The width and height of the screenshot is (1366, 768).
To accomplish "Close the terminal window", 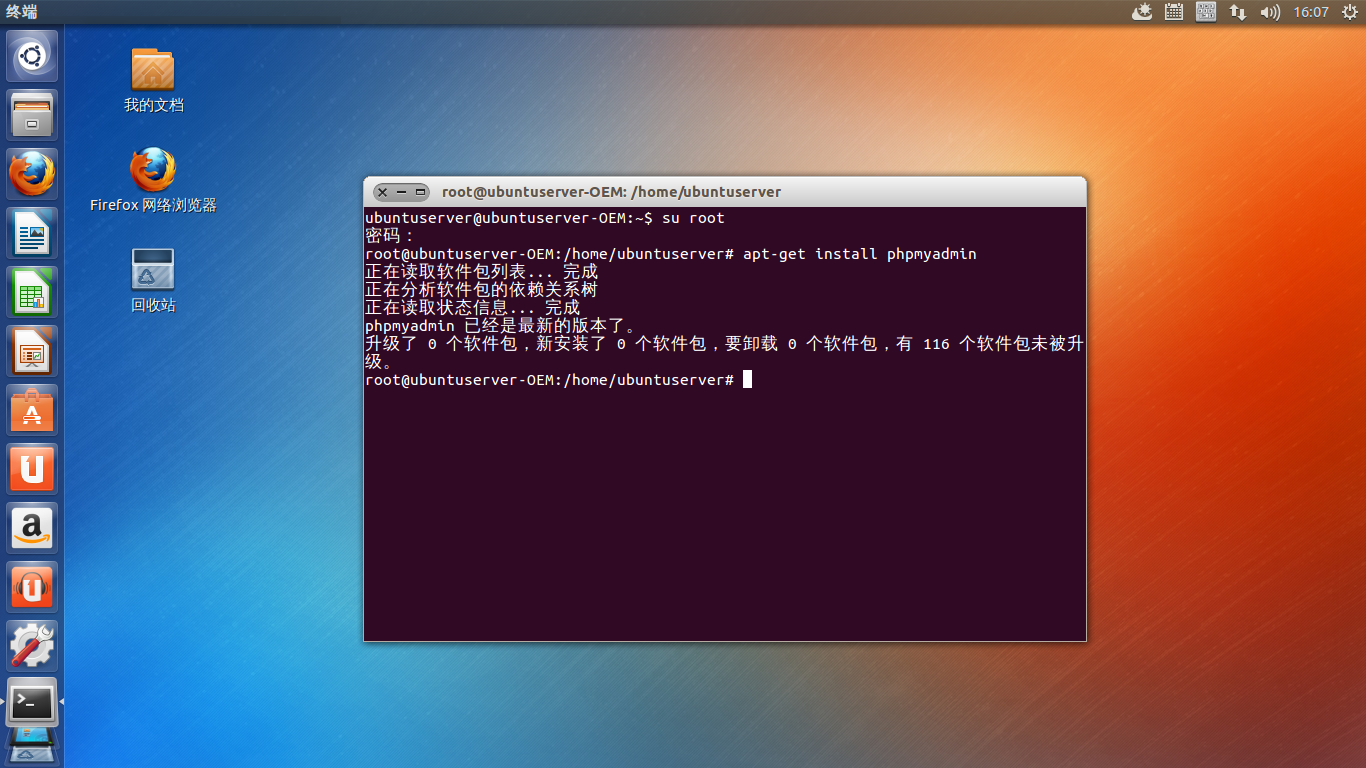I will [x=383, y=192].
